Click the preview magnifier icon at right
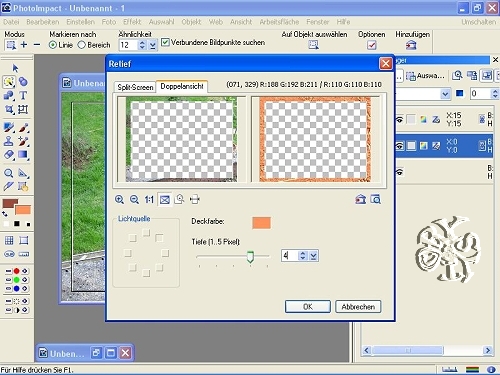 point(376,199)
